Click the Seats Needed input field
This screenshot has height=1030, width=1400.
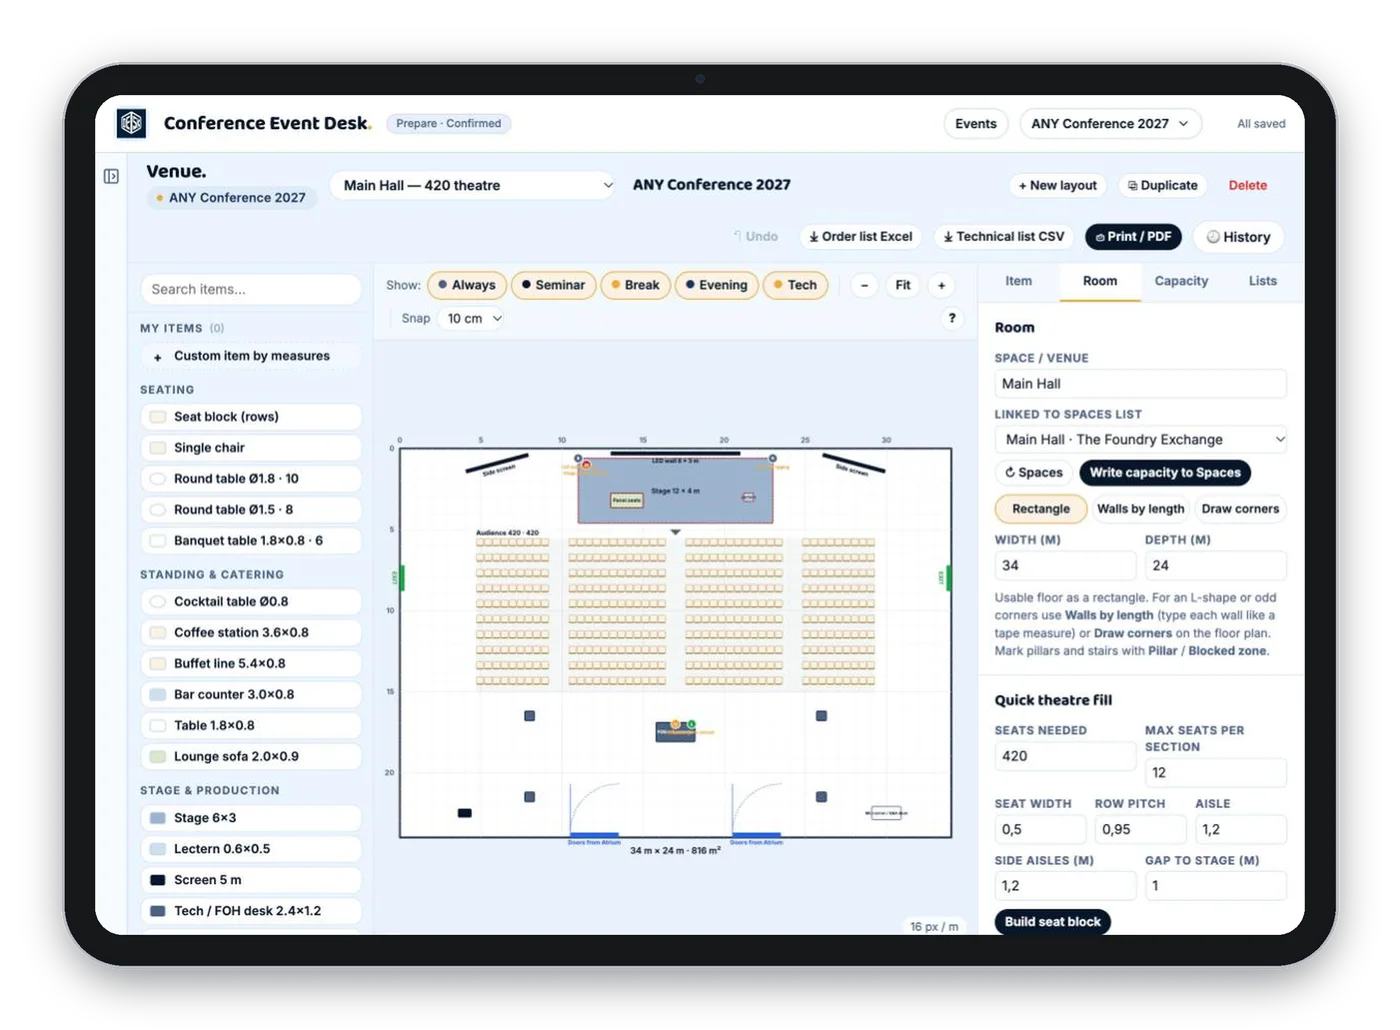pos(1064,756)
